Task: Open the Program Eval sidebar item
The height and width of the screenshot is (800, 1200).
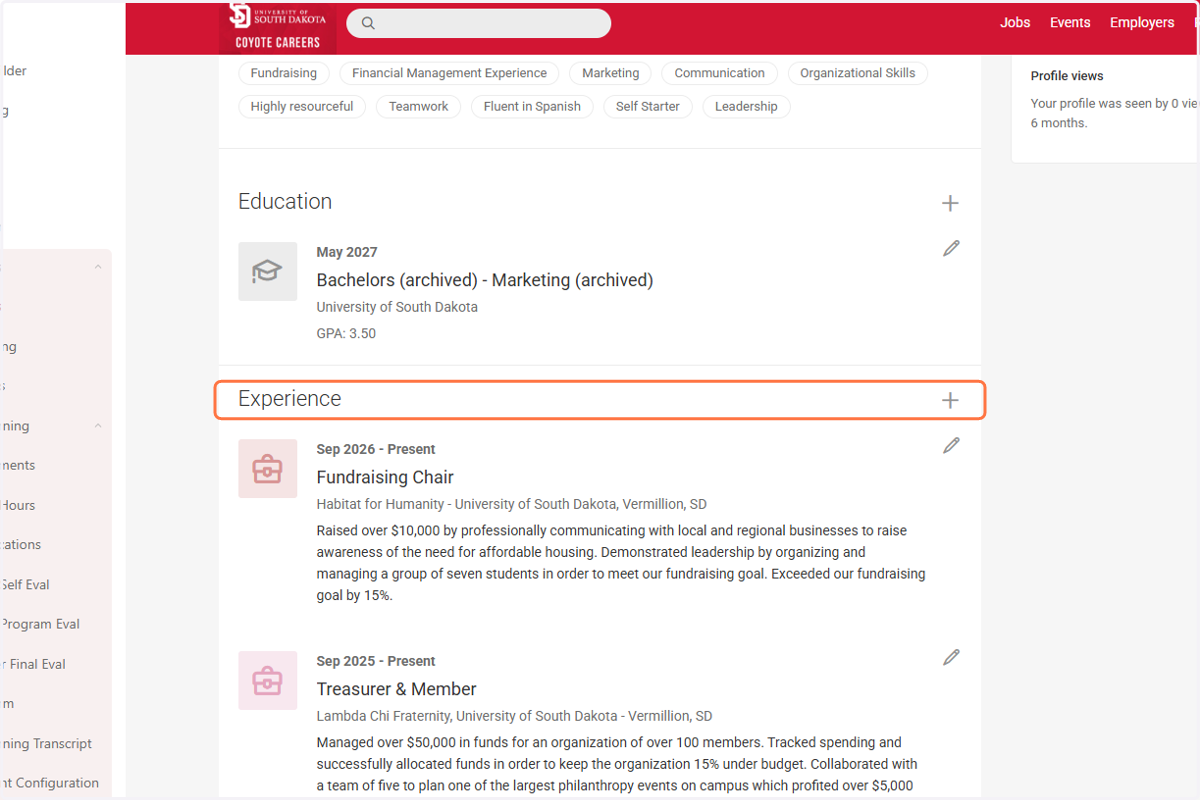Action: coord(40,624)
